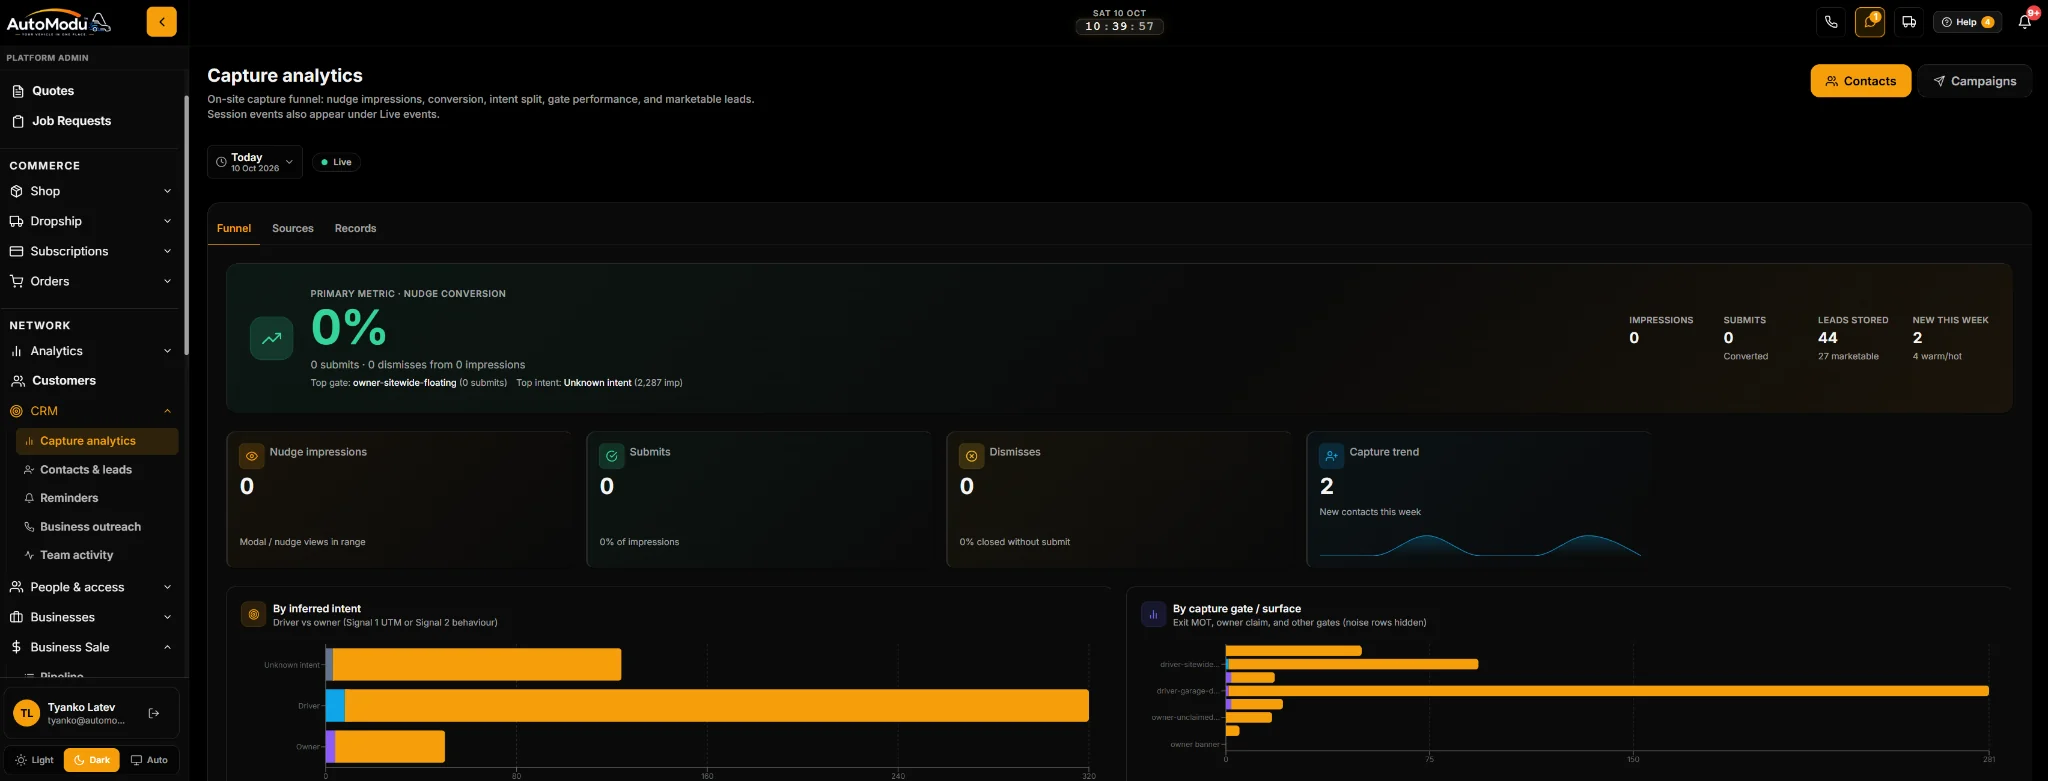Screen dimensions: 2048x781
Task: Click the By capture gate bar-chart icon
Action: [1153, 614]
